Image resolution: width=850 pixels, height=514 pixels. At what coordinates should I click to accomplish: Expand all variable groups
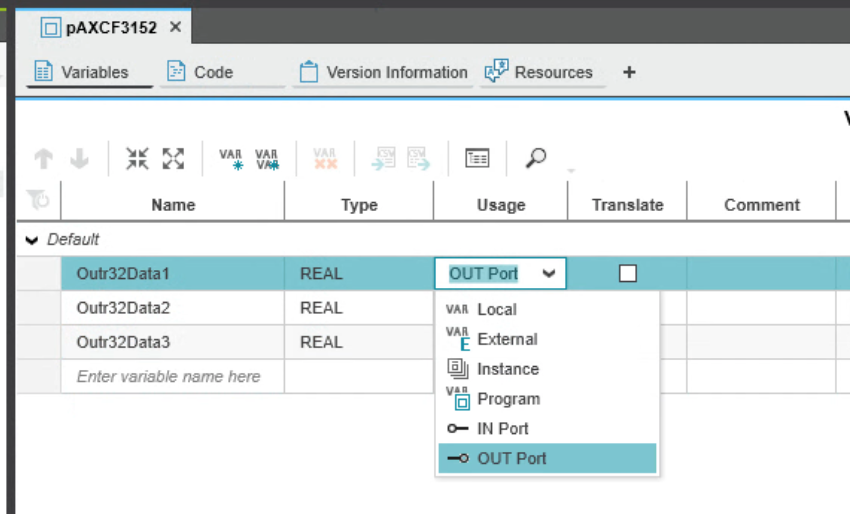point(173,159)
